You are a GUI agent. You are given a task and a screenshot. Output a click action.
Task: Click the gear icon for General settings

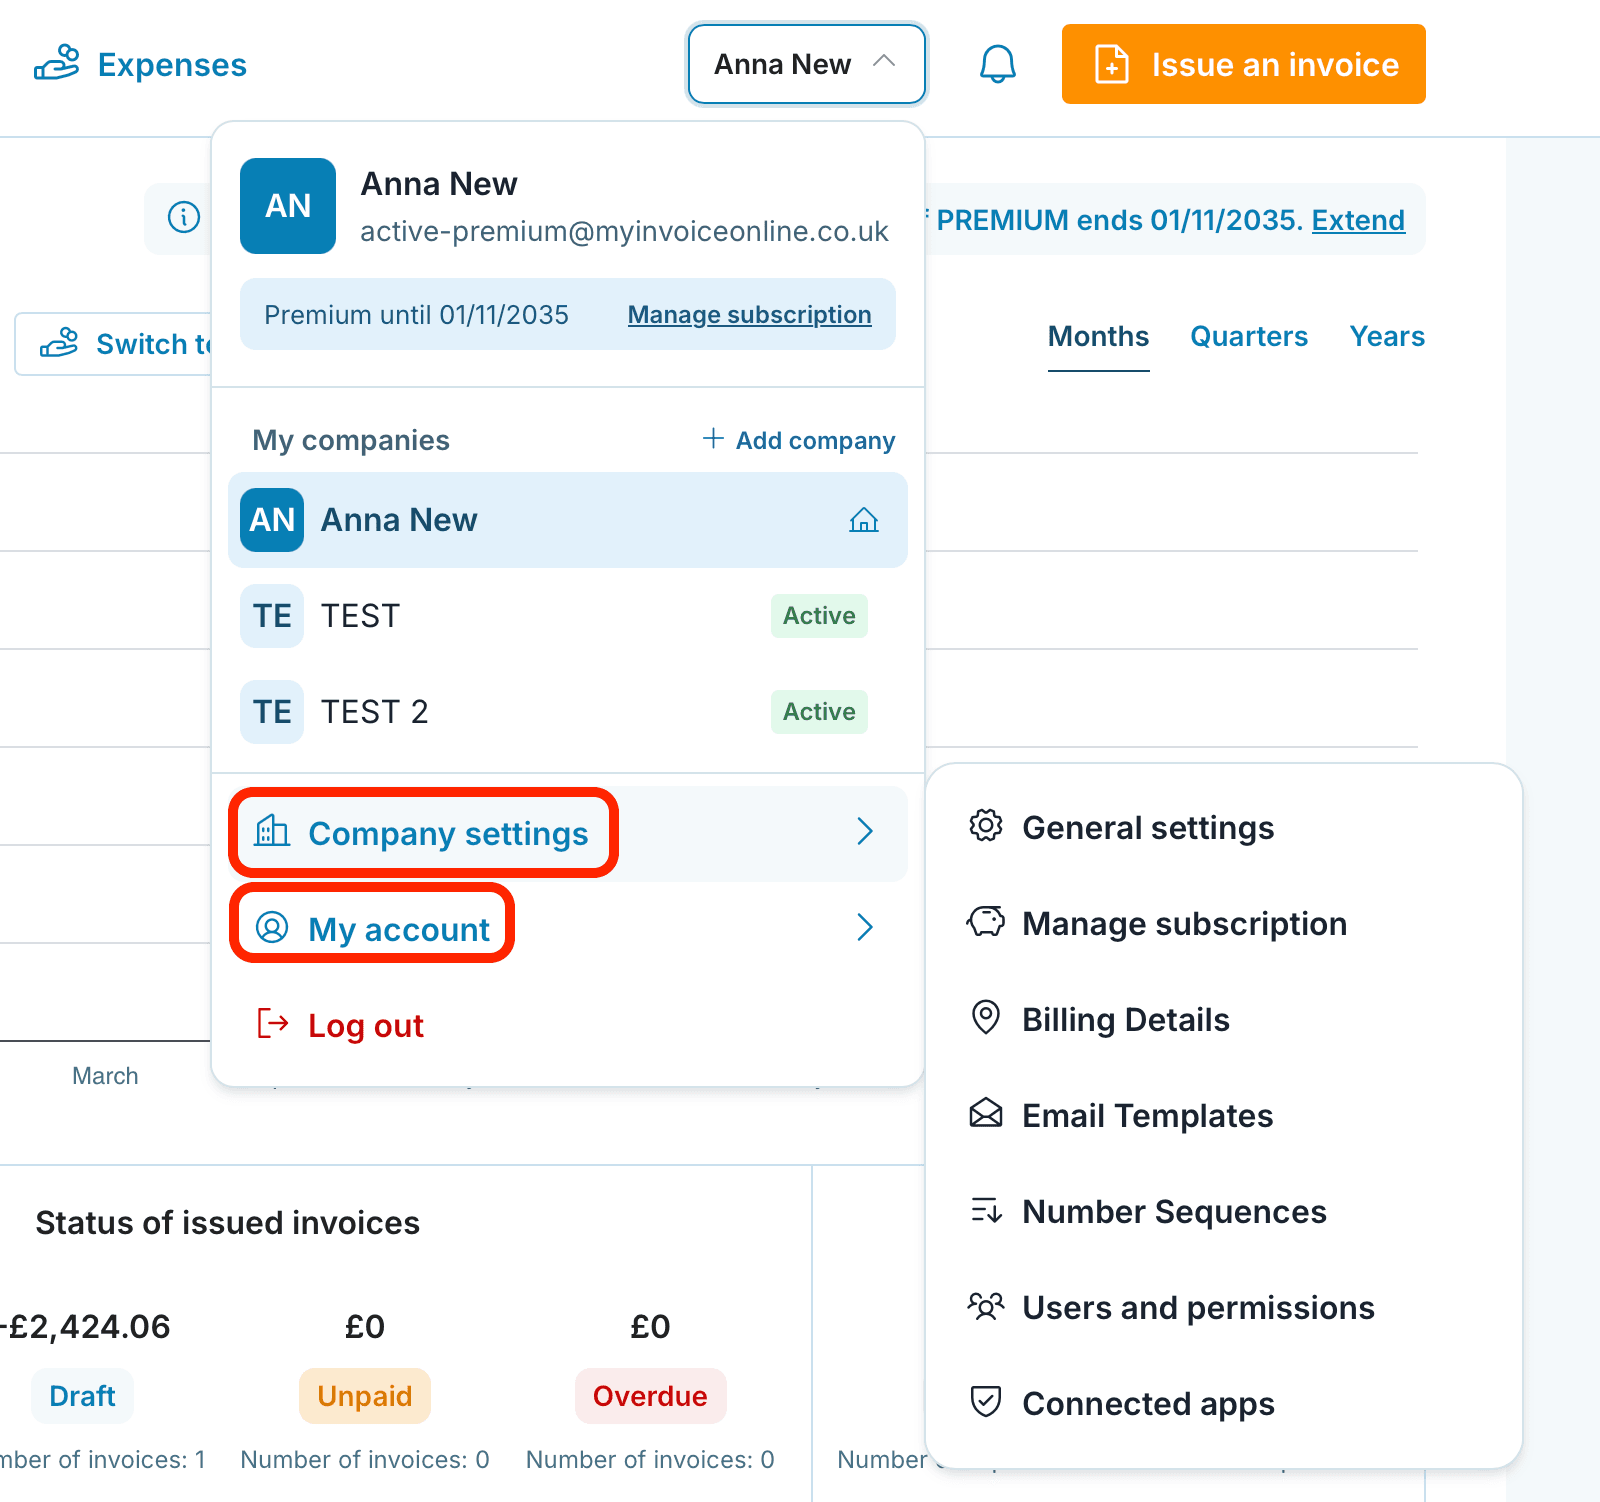coord(986,826)
